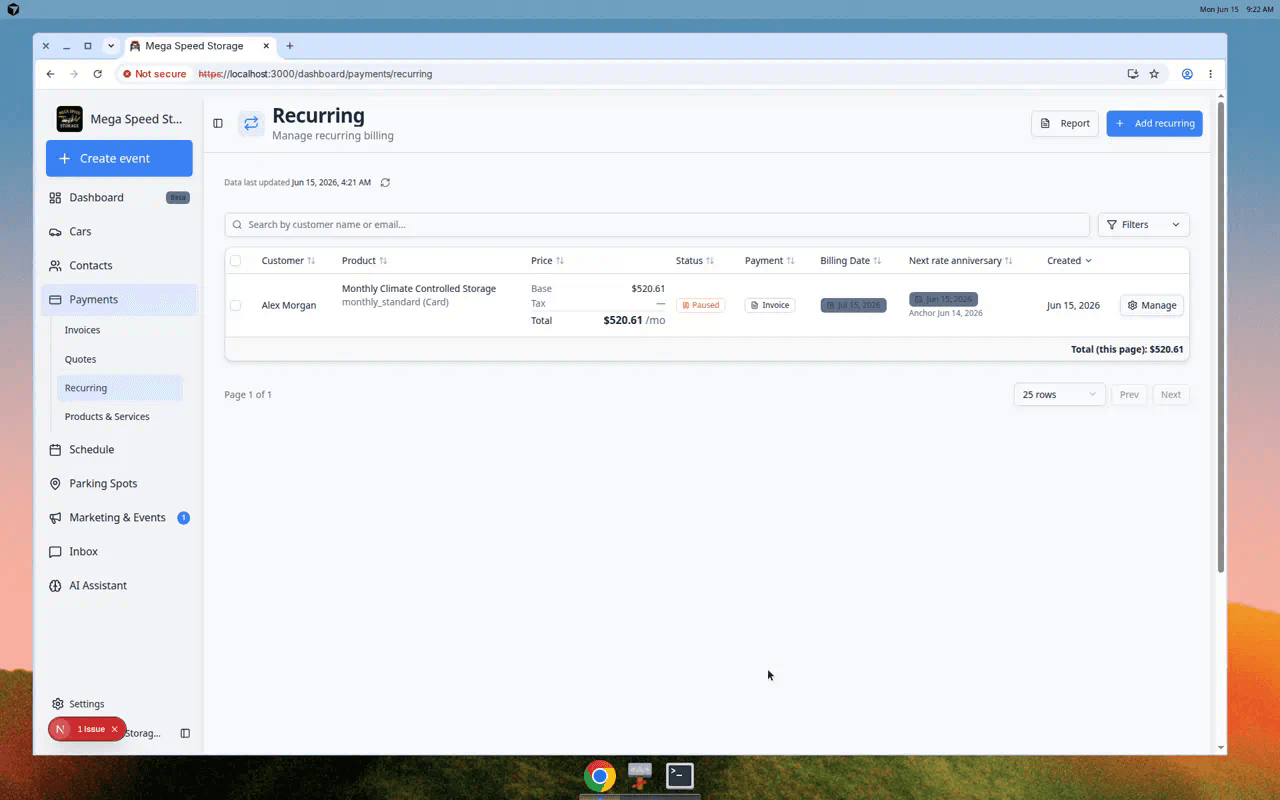Click the install app icon in address bar

coord(1133,74)
